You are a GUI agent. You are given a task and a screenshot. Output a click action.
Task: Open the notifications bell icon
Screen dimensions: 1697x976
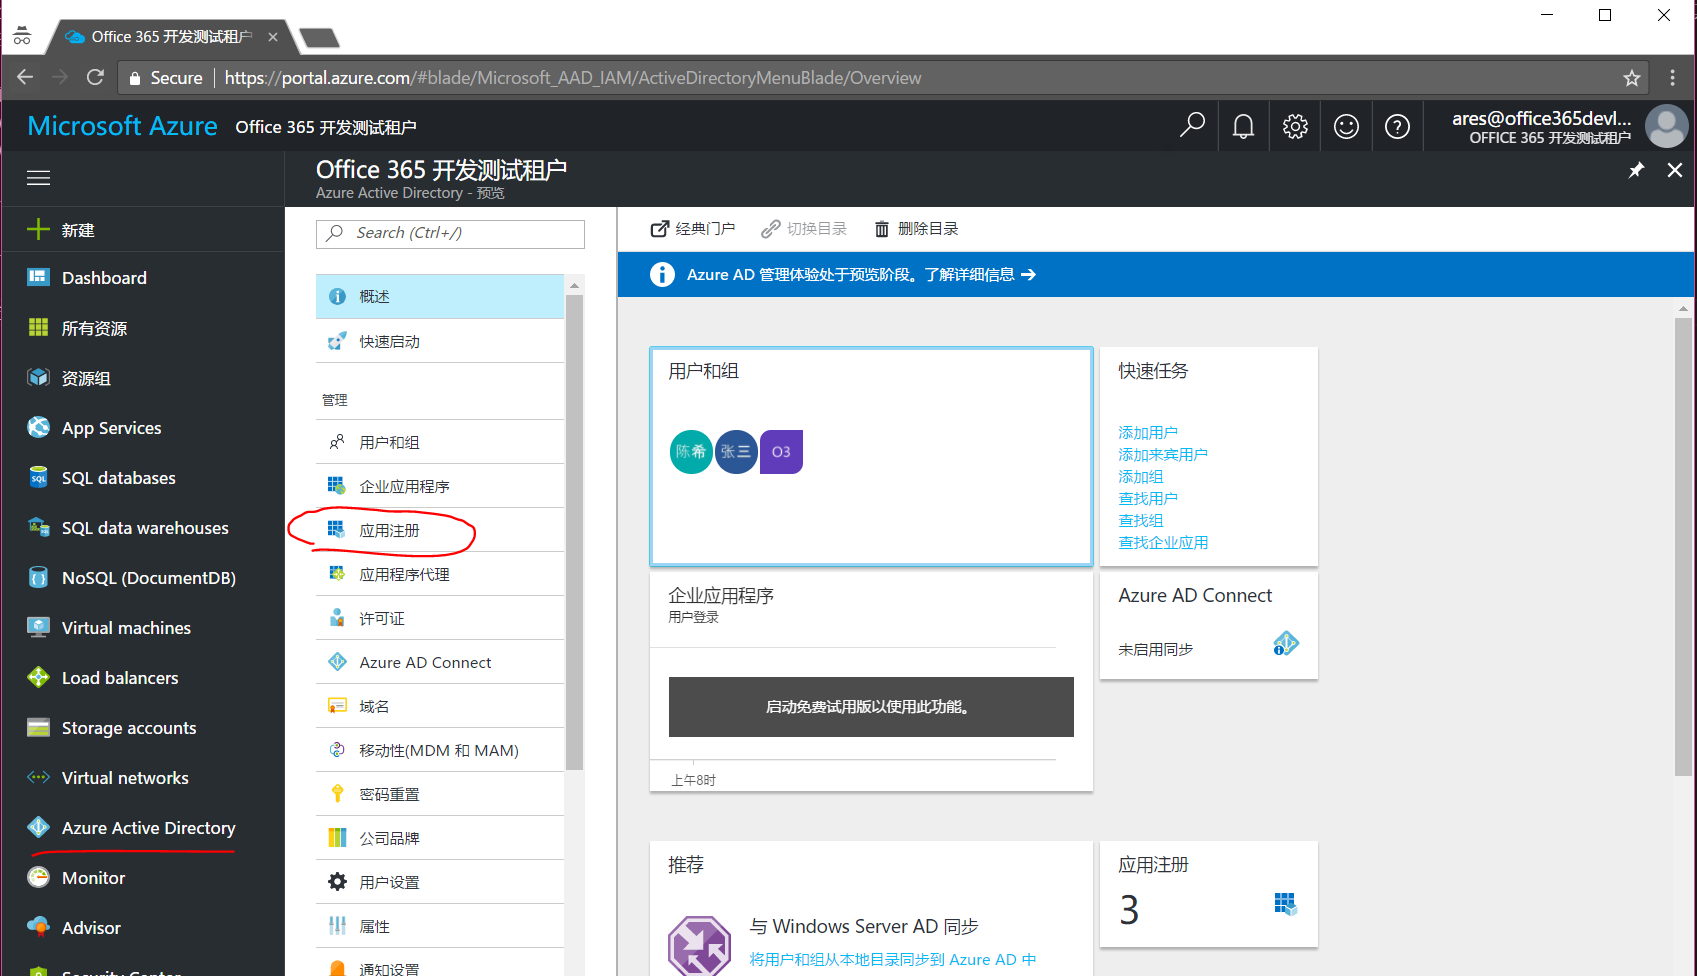click(x=1243, y=126)
